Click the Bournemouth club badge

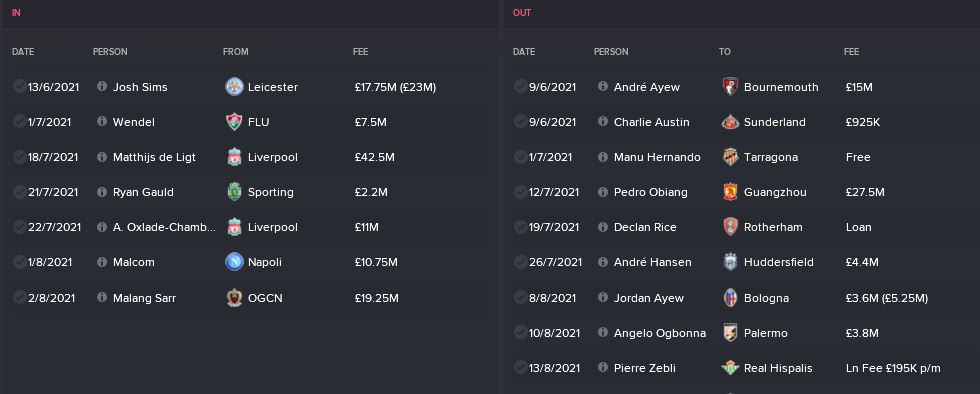point(729,87)
